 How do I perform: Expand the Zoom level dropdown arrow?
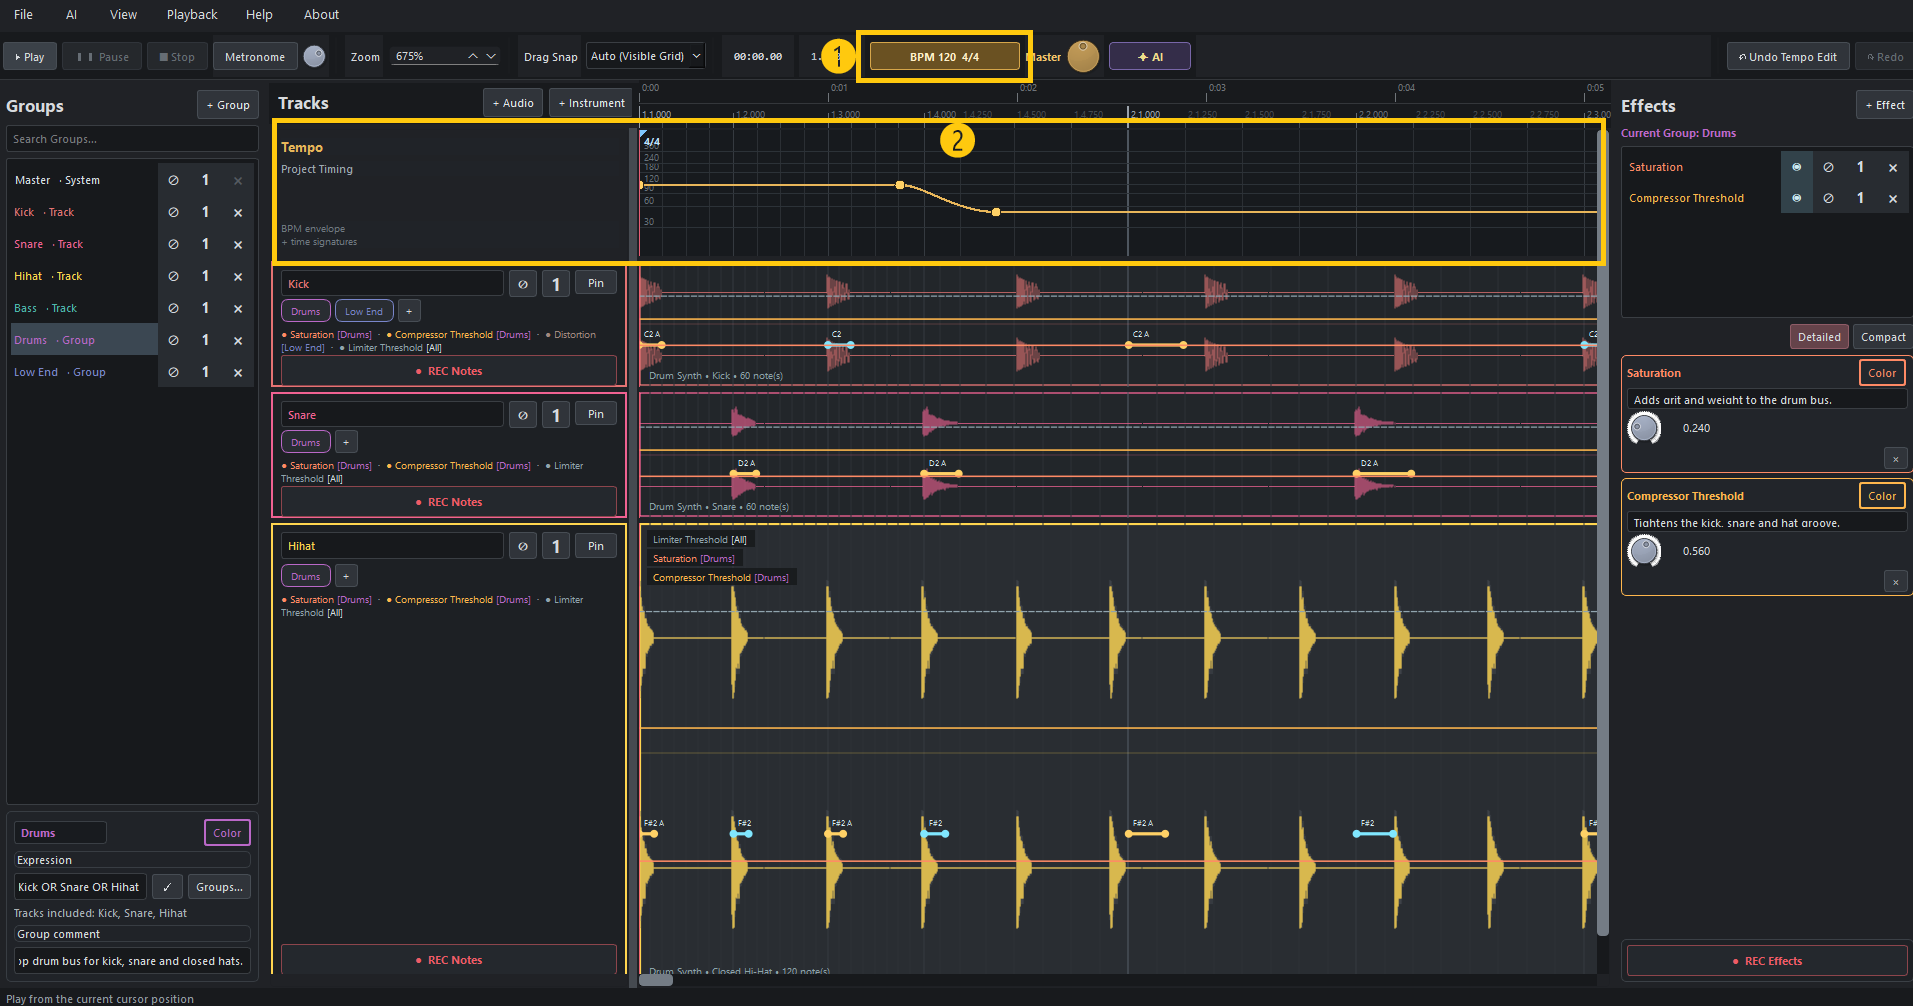pyautogui.click(x=491, y=56)
